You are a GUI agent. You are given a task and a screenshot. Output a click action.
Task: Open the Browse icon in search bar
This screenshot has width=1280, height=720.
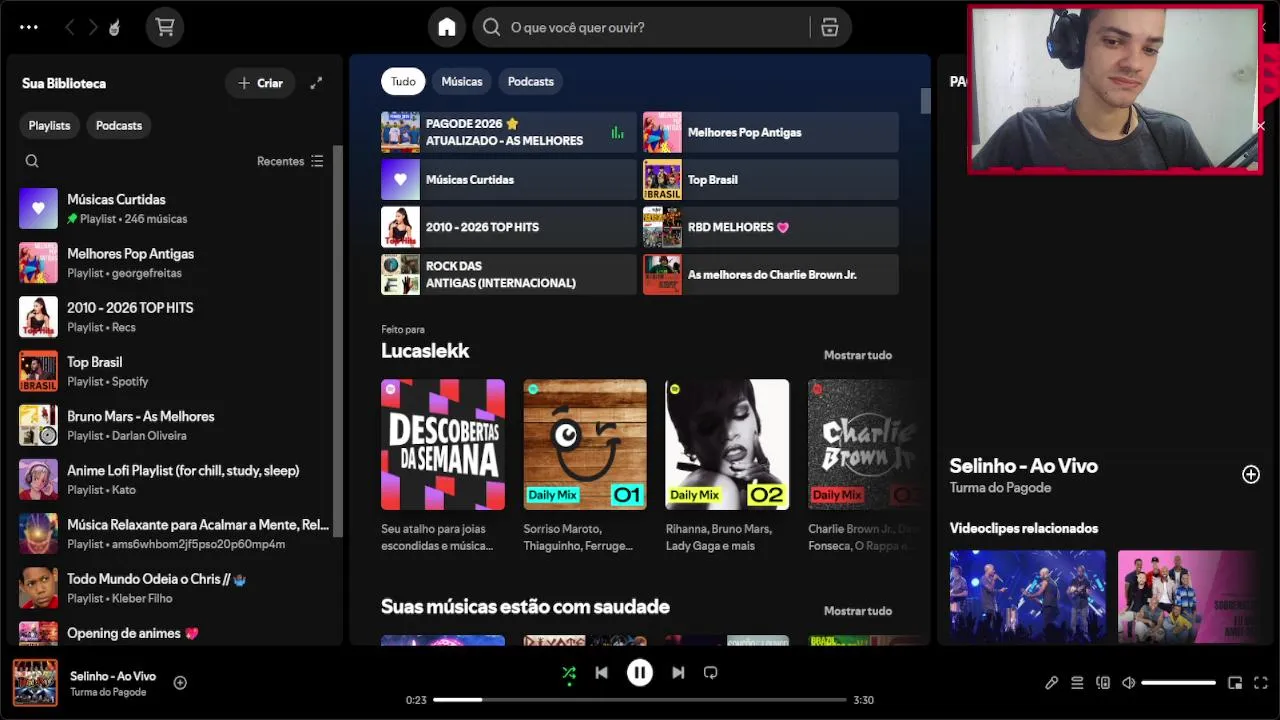[829, 27]
